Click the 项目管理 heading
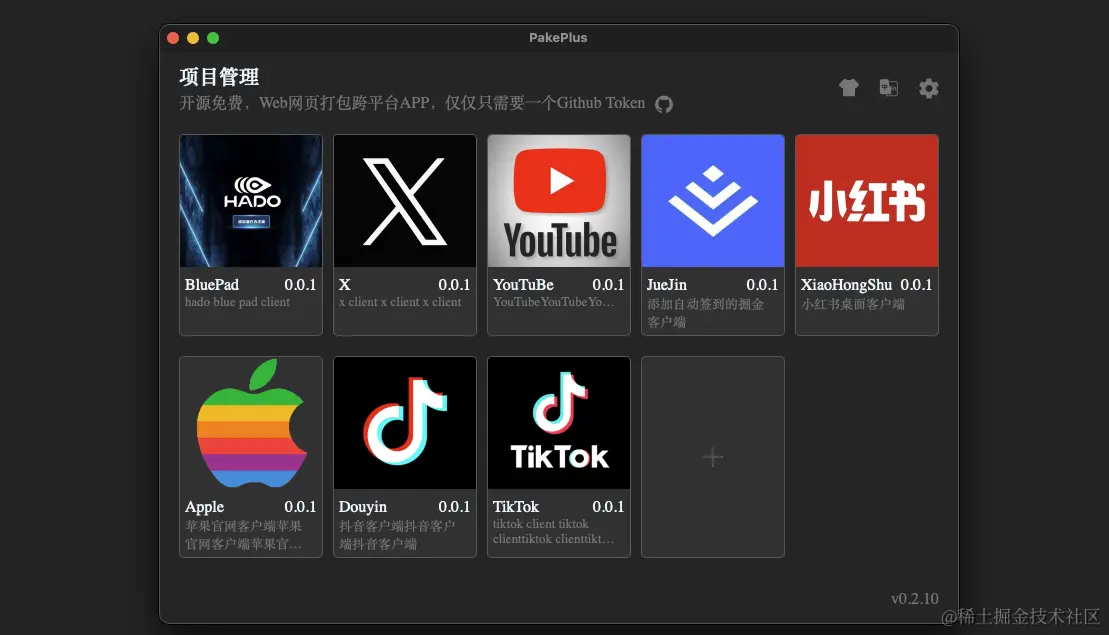Image resolution: width=1109 pixels, height=635 pixels. [x=219, y=76]
